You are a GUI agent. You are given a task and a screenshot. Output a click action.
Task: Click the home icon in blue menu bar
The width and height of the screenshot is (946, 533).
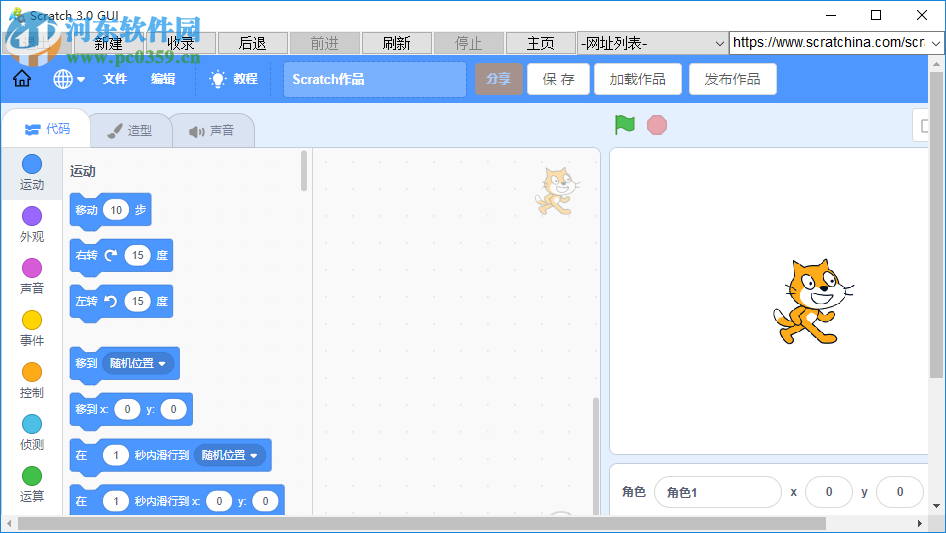pos(22,78)
